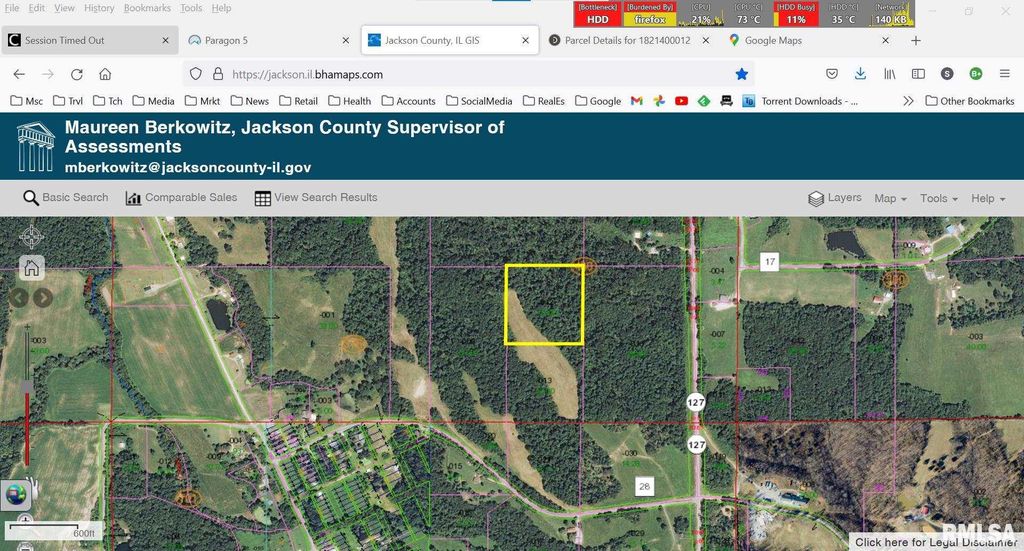Open the History menu
Image resolution: width=1024 pixels, height=551 pixels.
coord(99,8)
